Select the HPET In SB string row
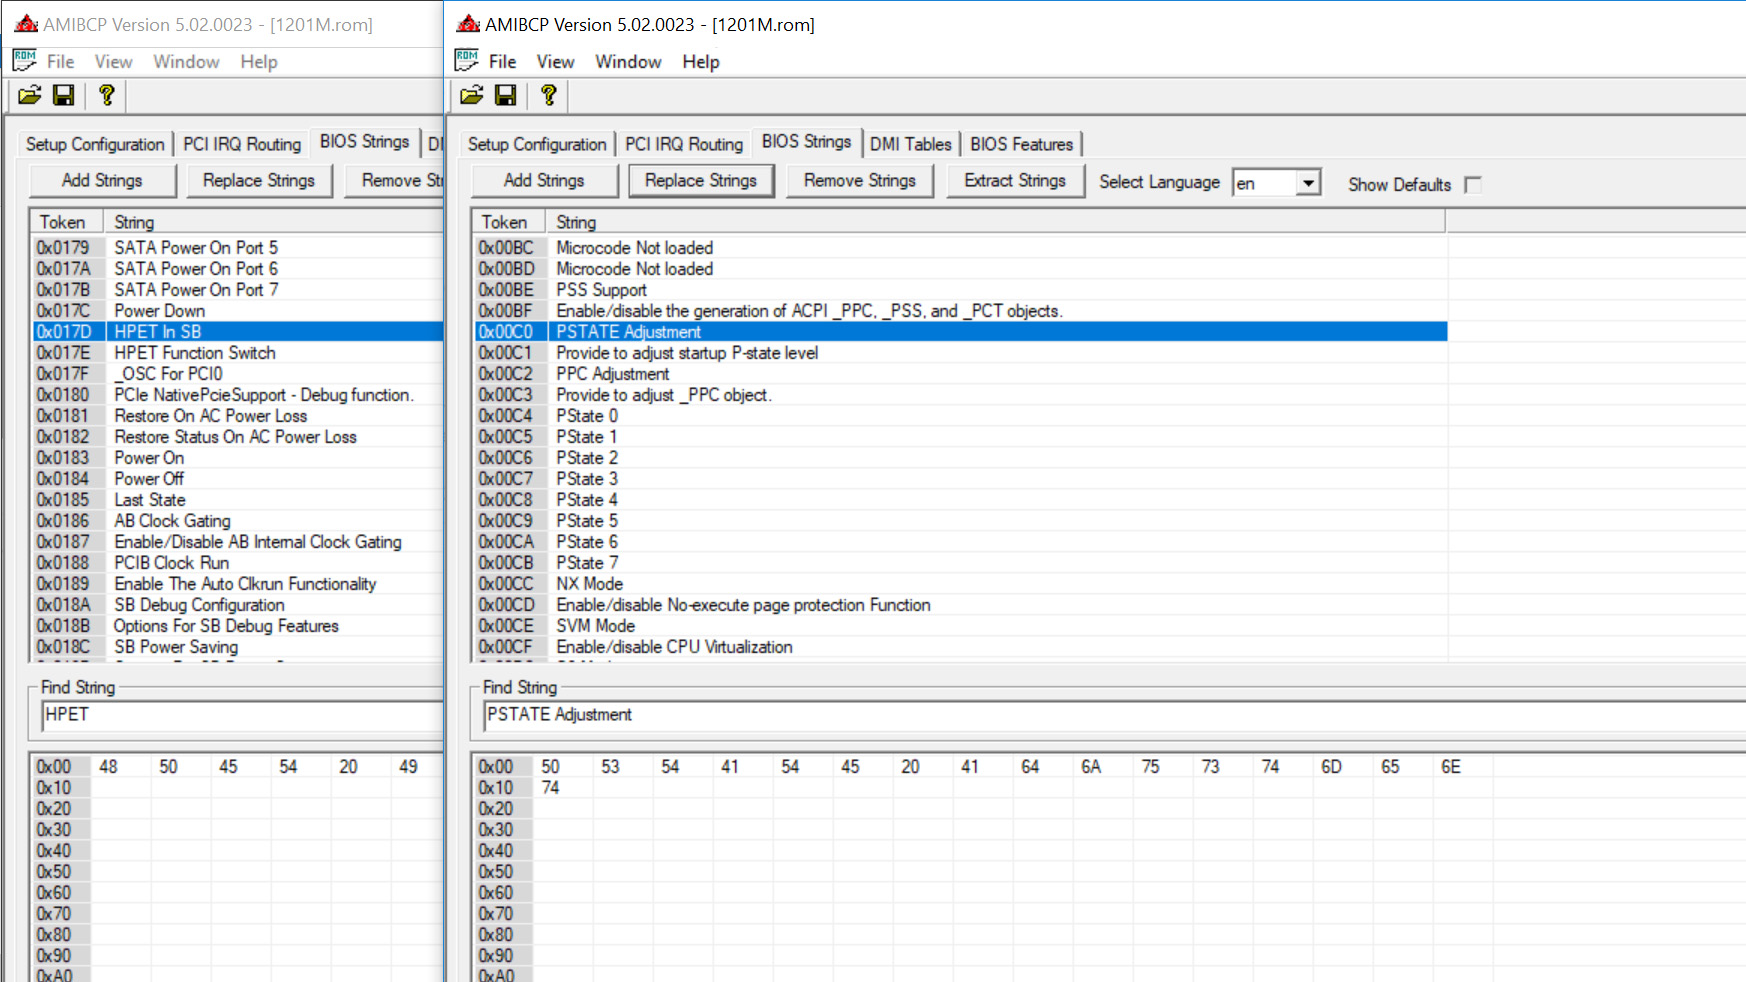This screenshot has width=1746, height=982. [238, 332]
